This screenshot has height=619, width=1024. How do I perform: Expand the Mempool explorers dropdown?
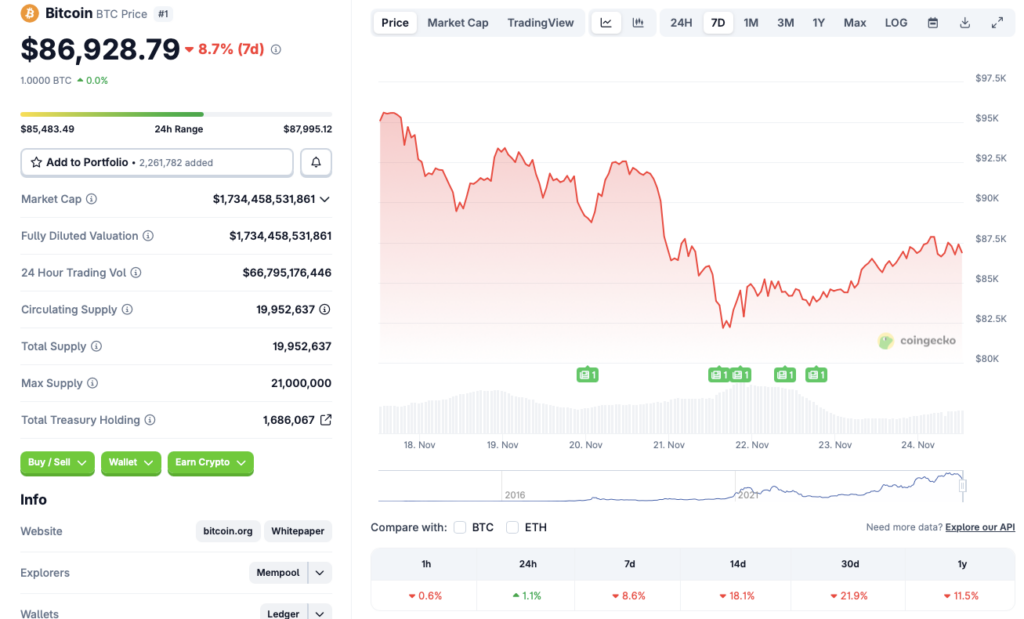coord(290,572)
